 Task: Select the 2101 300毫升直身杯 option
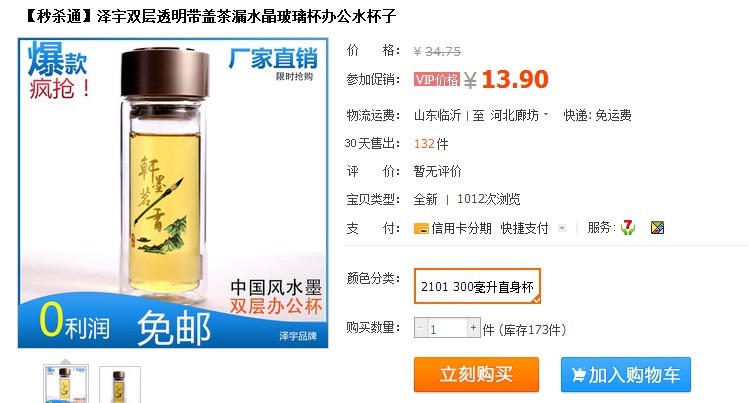coord(477,286)
